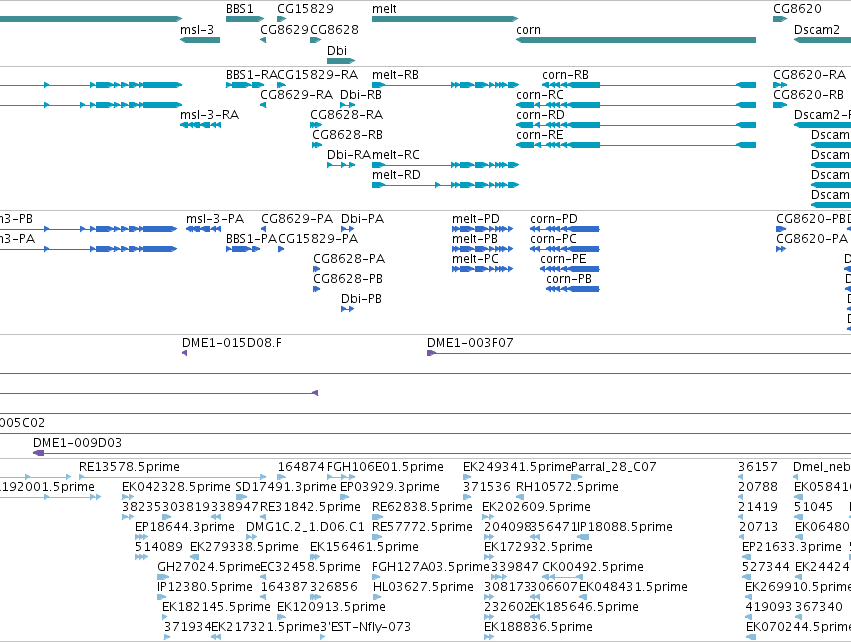Screen dimensions: 851x642
Task: Click the EP21633.3prime EST label
Action: pos(792,547)
